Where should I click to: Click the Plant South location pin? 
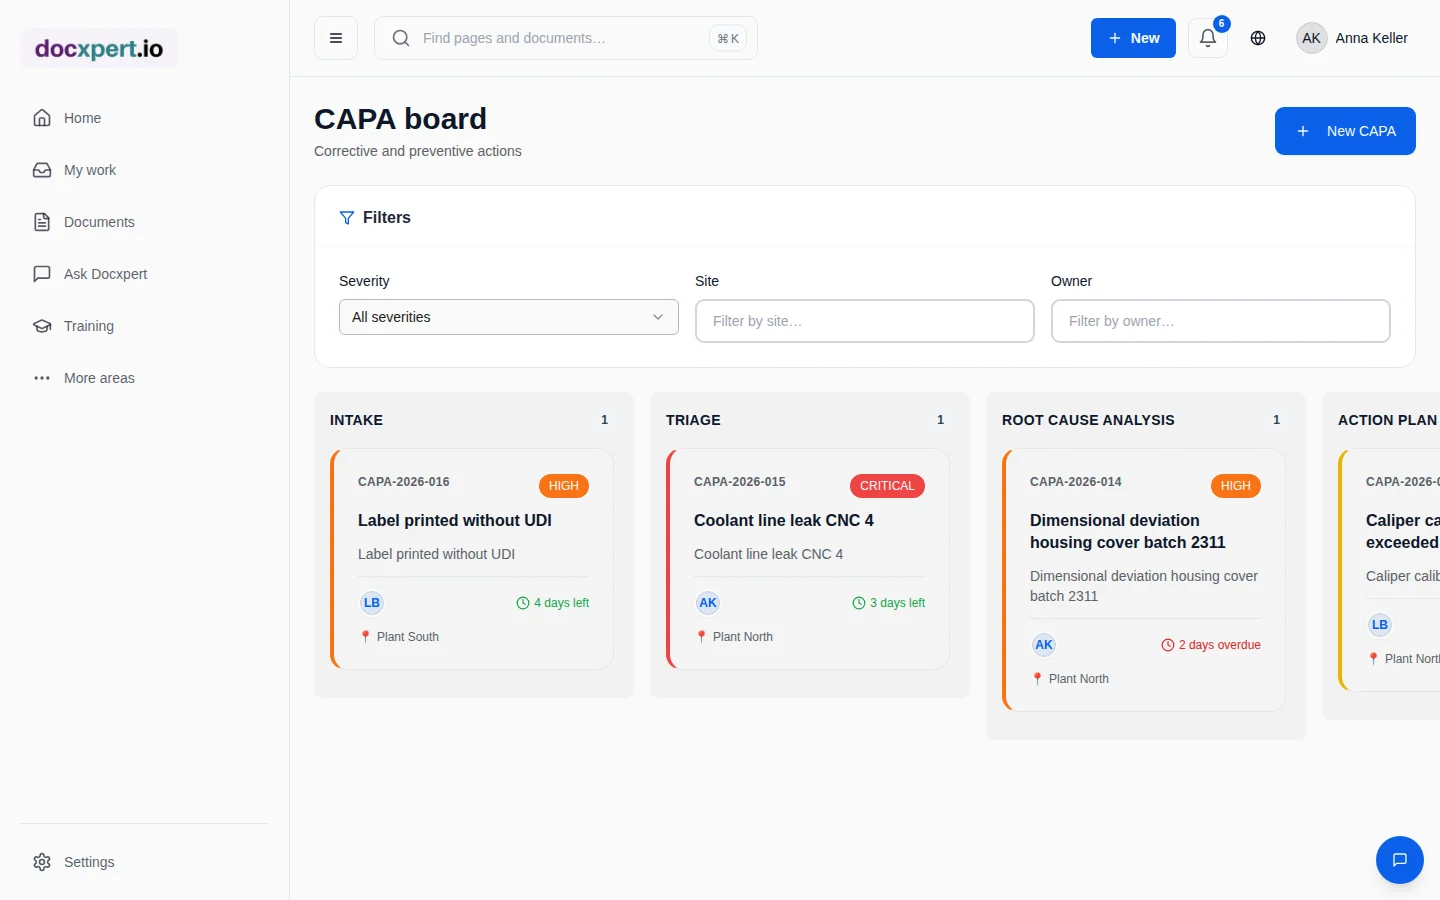coord(366,637)
